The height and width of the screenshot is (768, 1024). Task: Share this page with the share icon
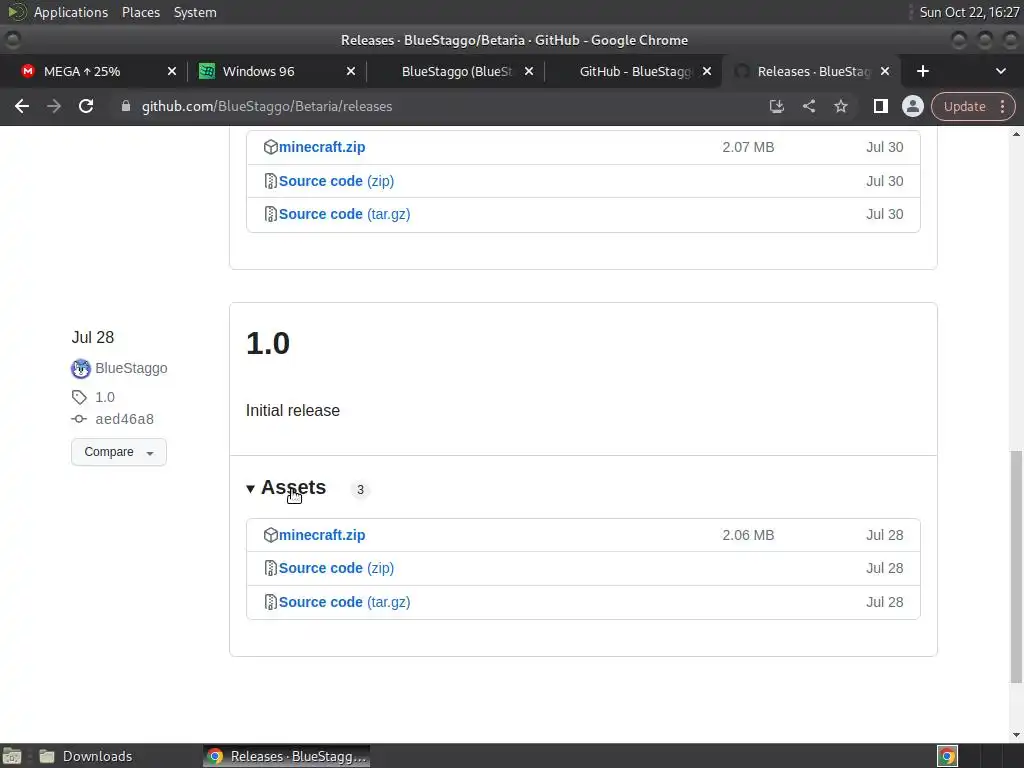tap(808, 106)
